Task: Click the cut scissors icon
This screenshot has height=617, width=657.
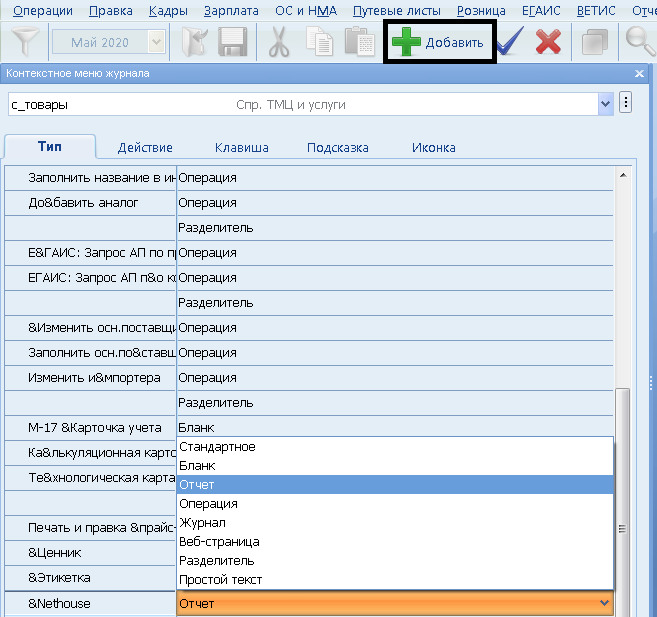Action: pyautogui.click(x=278, y=42)
